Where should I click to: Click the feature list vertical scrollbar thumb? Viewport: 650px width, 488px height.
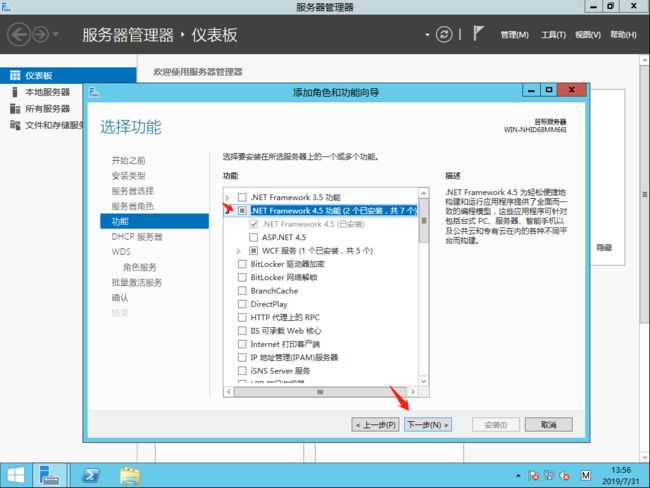click(x=424, y=221)
